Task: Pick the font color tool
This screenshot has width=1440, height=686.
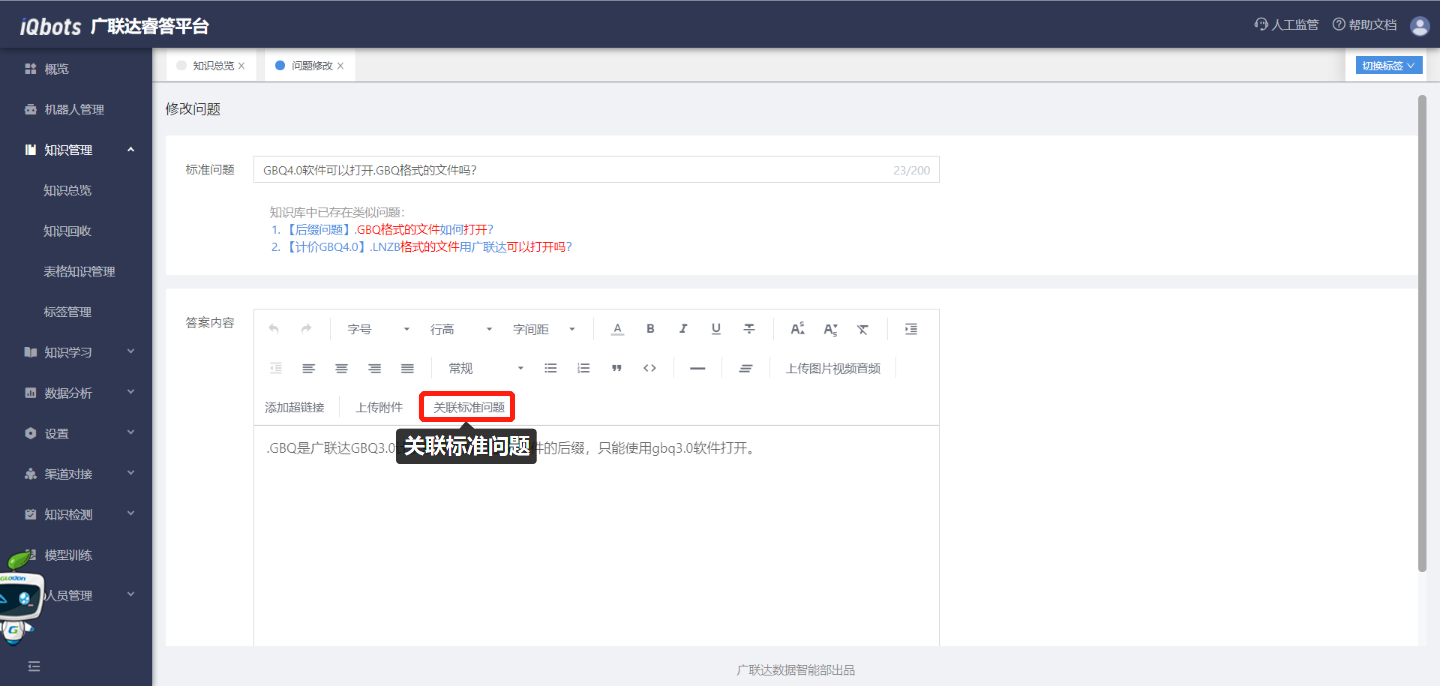Action: 617,329
